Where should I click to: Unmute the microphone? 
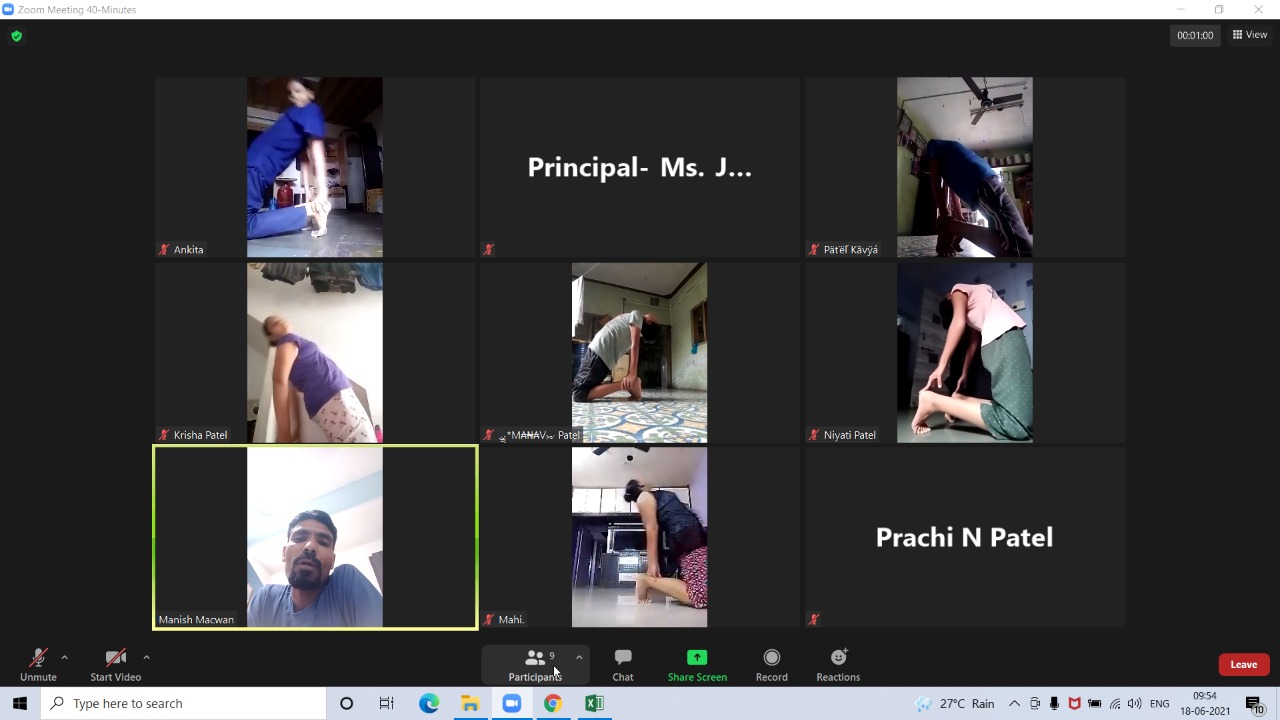click(38, 664)
